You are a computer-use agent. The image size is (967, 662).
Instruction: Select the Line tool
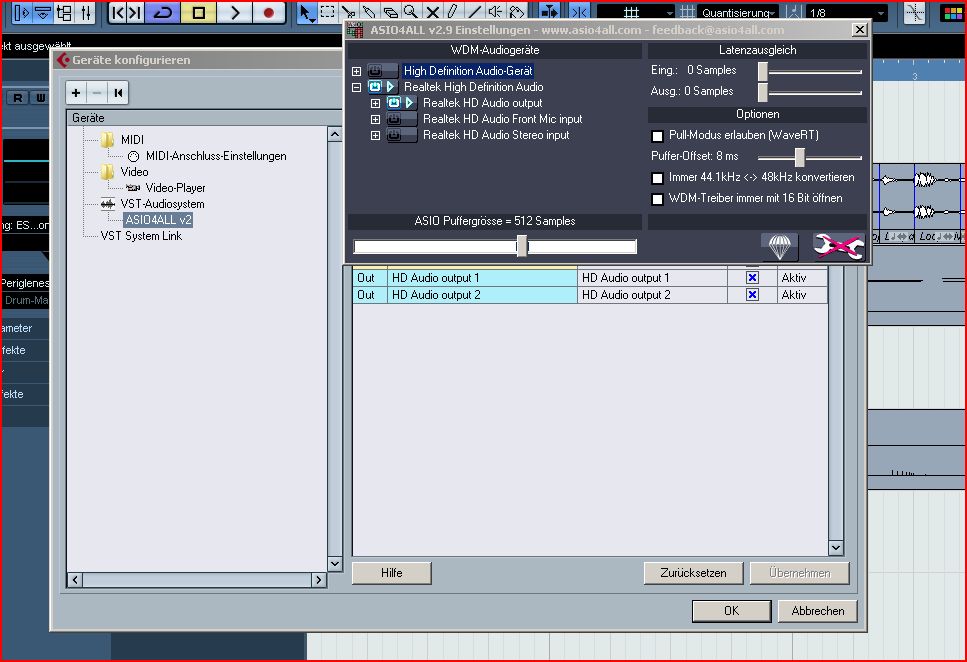[x=474, y=12]
